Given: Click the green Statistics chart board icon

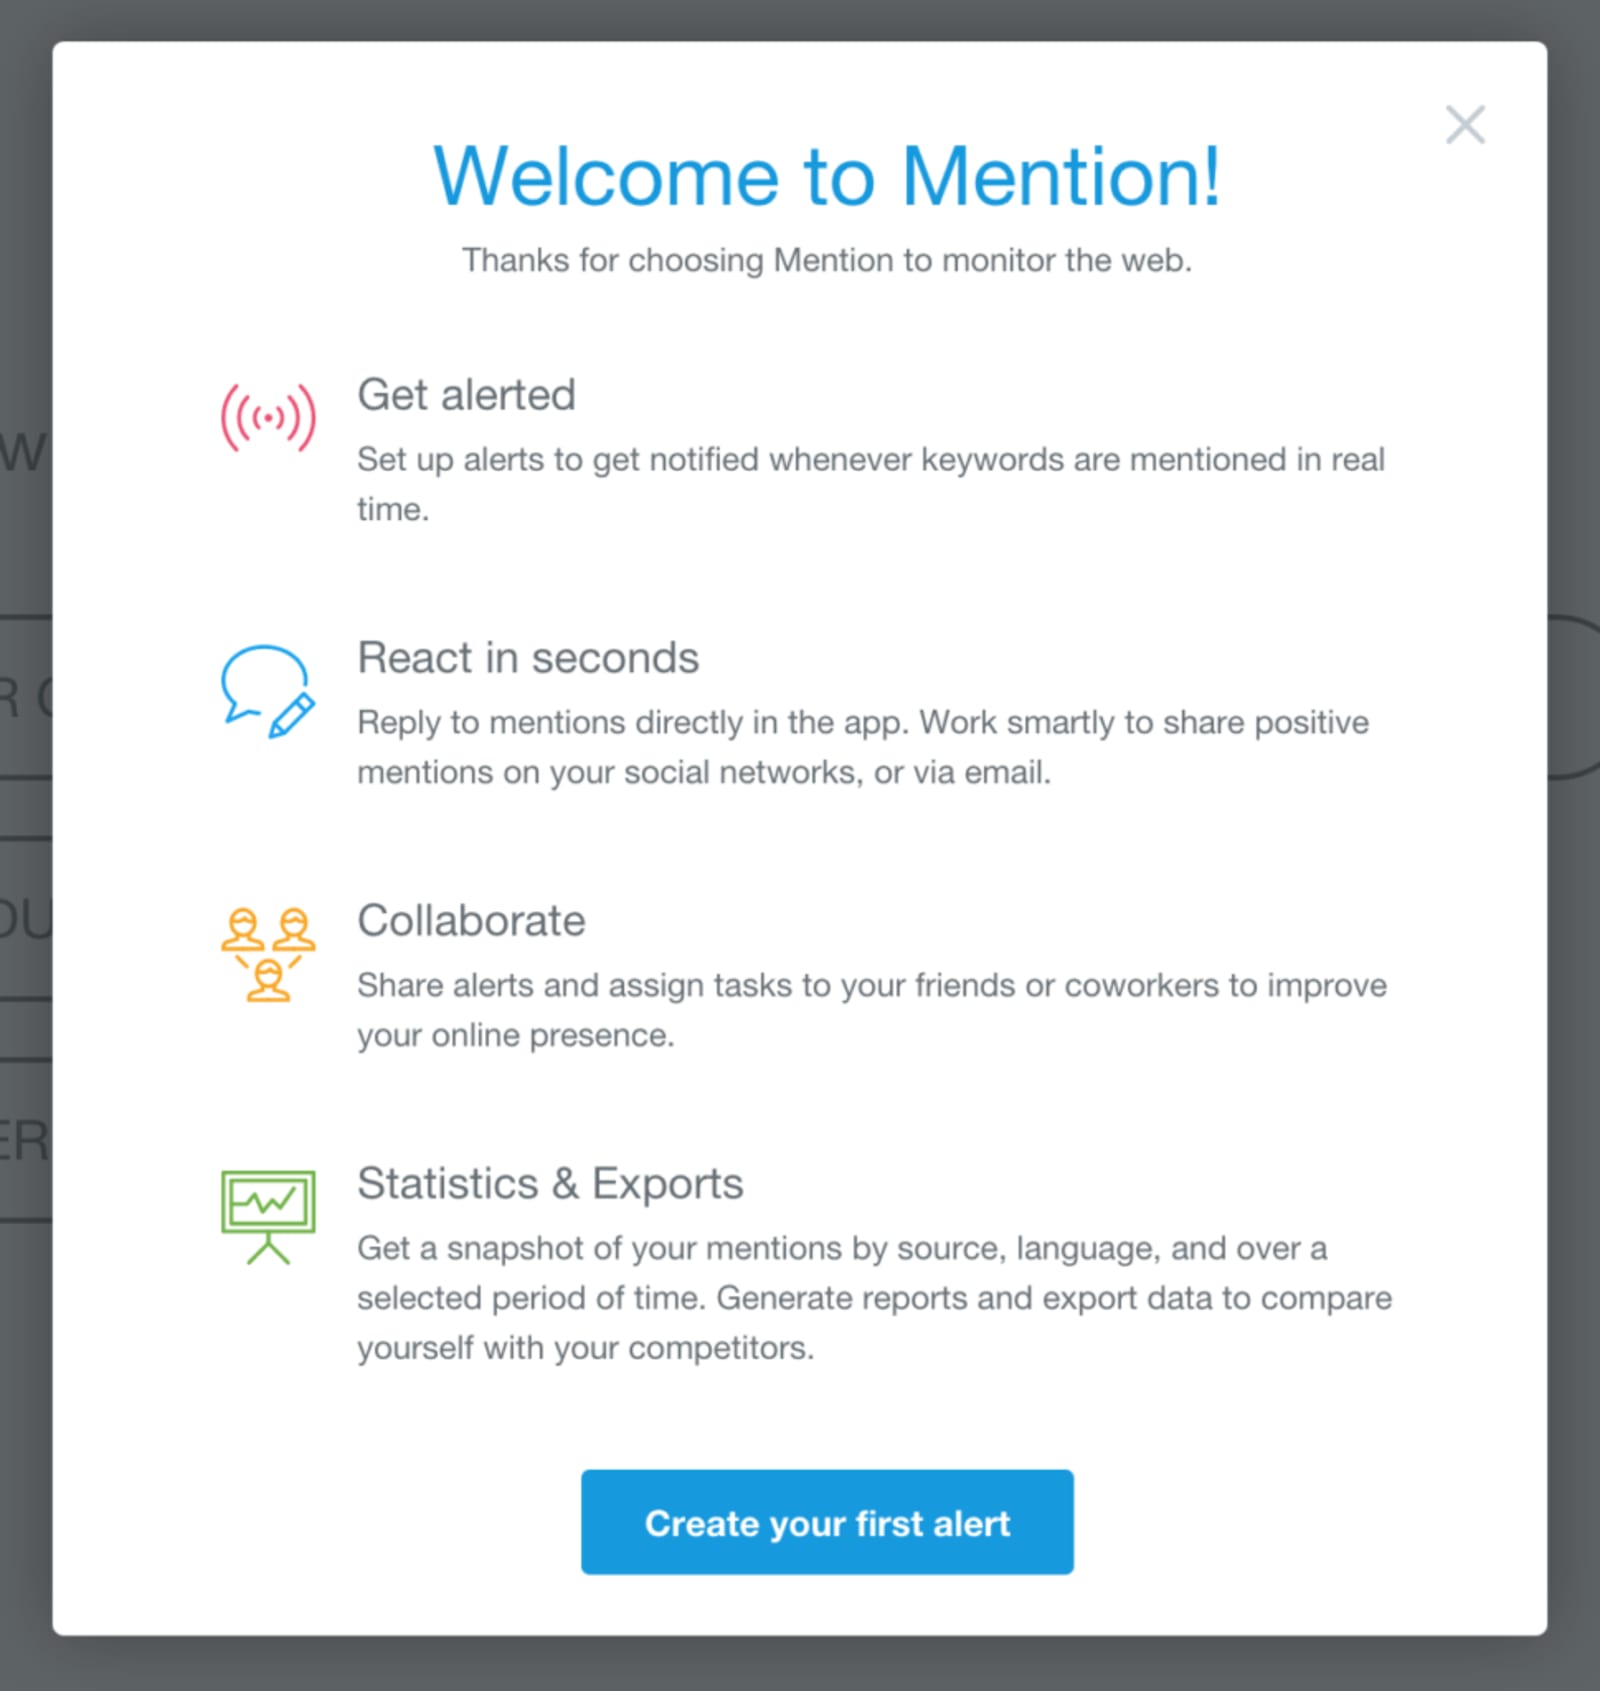Looking at the screenshot, I should pos(268,1215).
